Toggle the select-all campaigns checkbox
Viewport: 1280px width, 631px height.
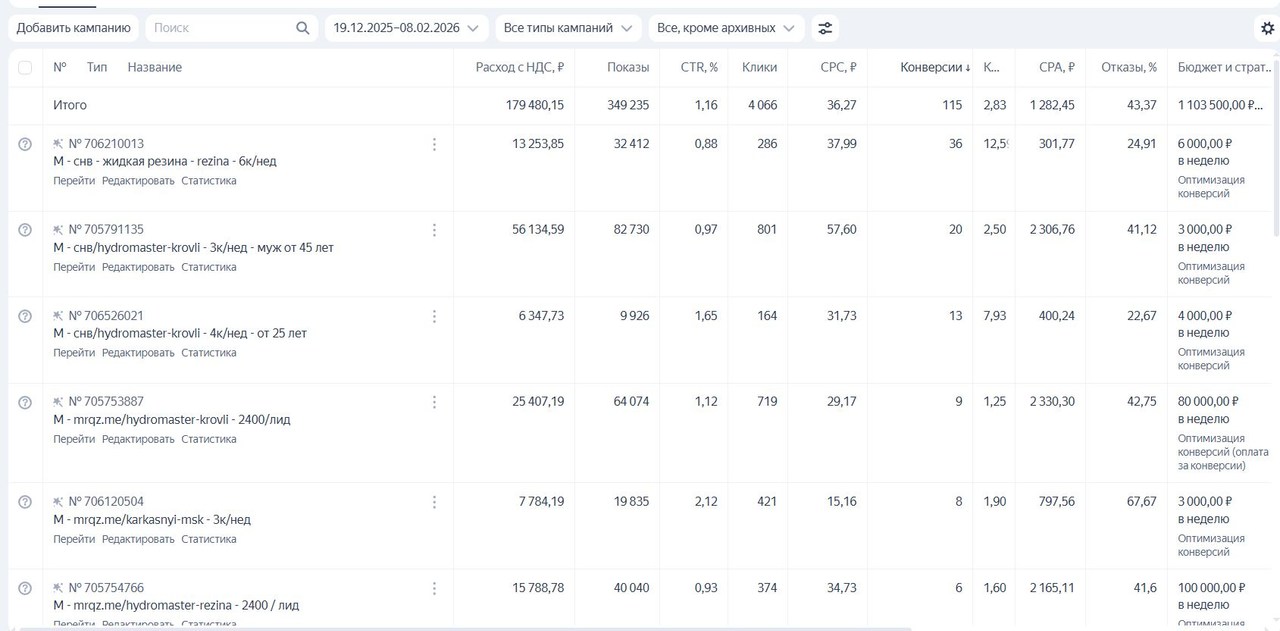pyautogui.click(x=25, y=68)
